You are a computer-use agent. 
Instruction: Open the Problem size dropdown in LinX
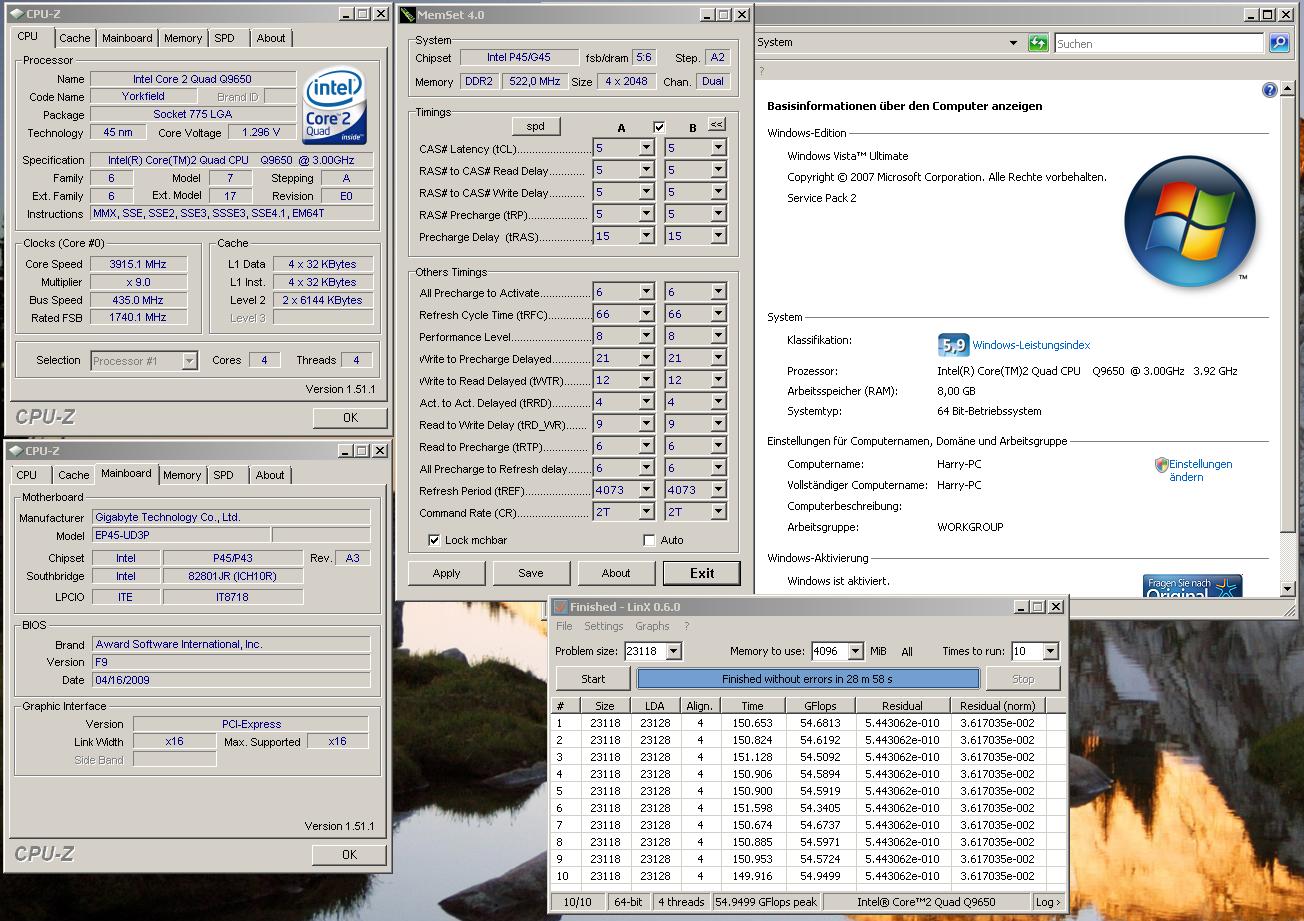673,651
